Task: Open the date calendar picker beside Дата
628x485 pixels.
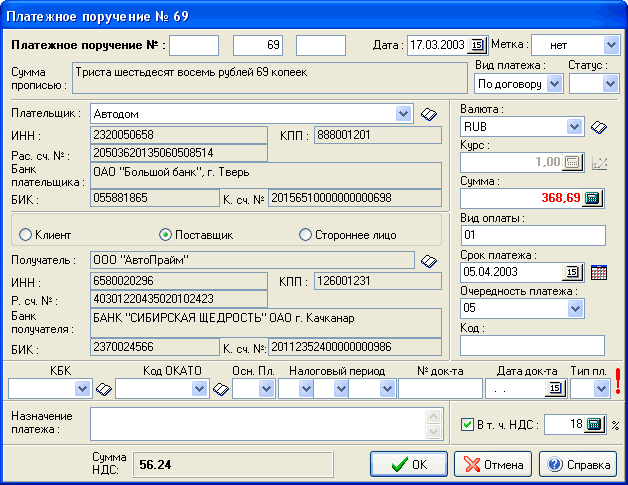Action: point(477,45)
